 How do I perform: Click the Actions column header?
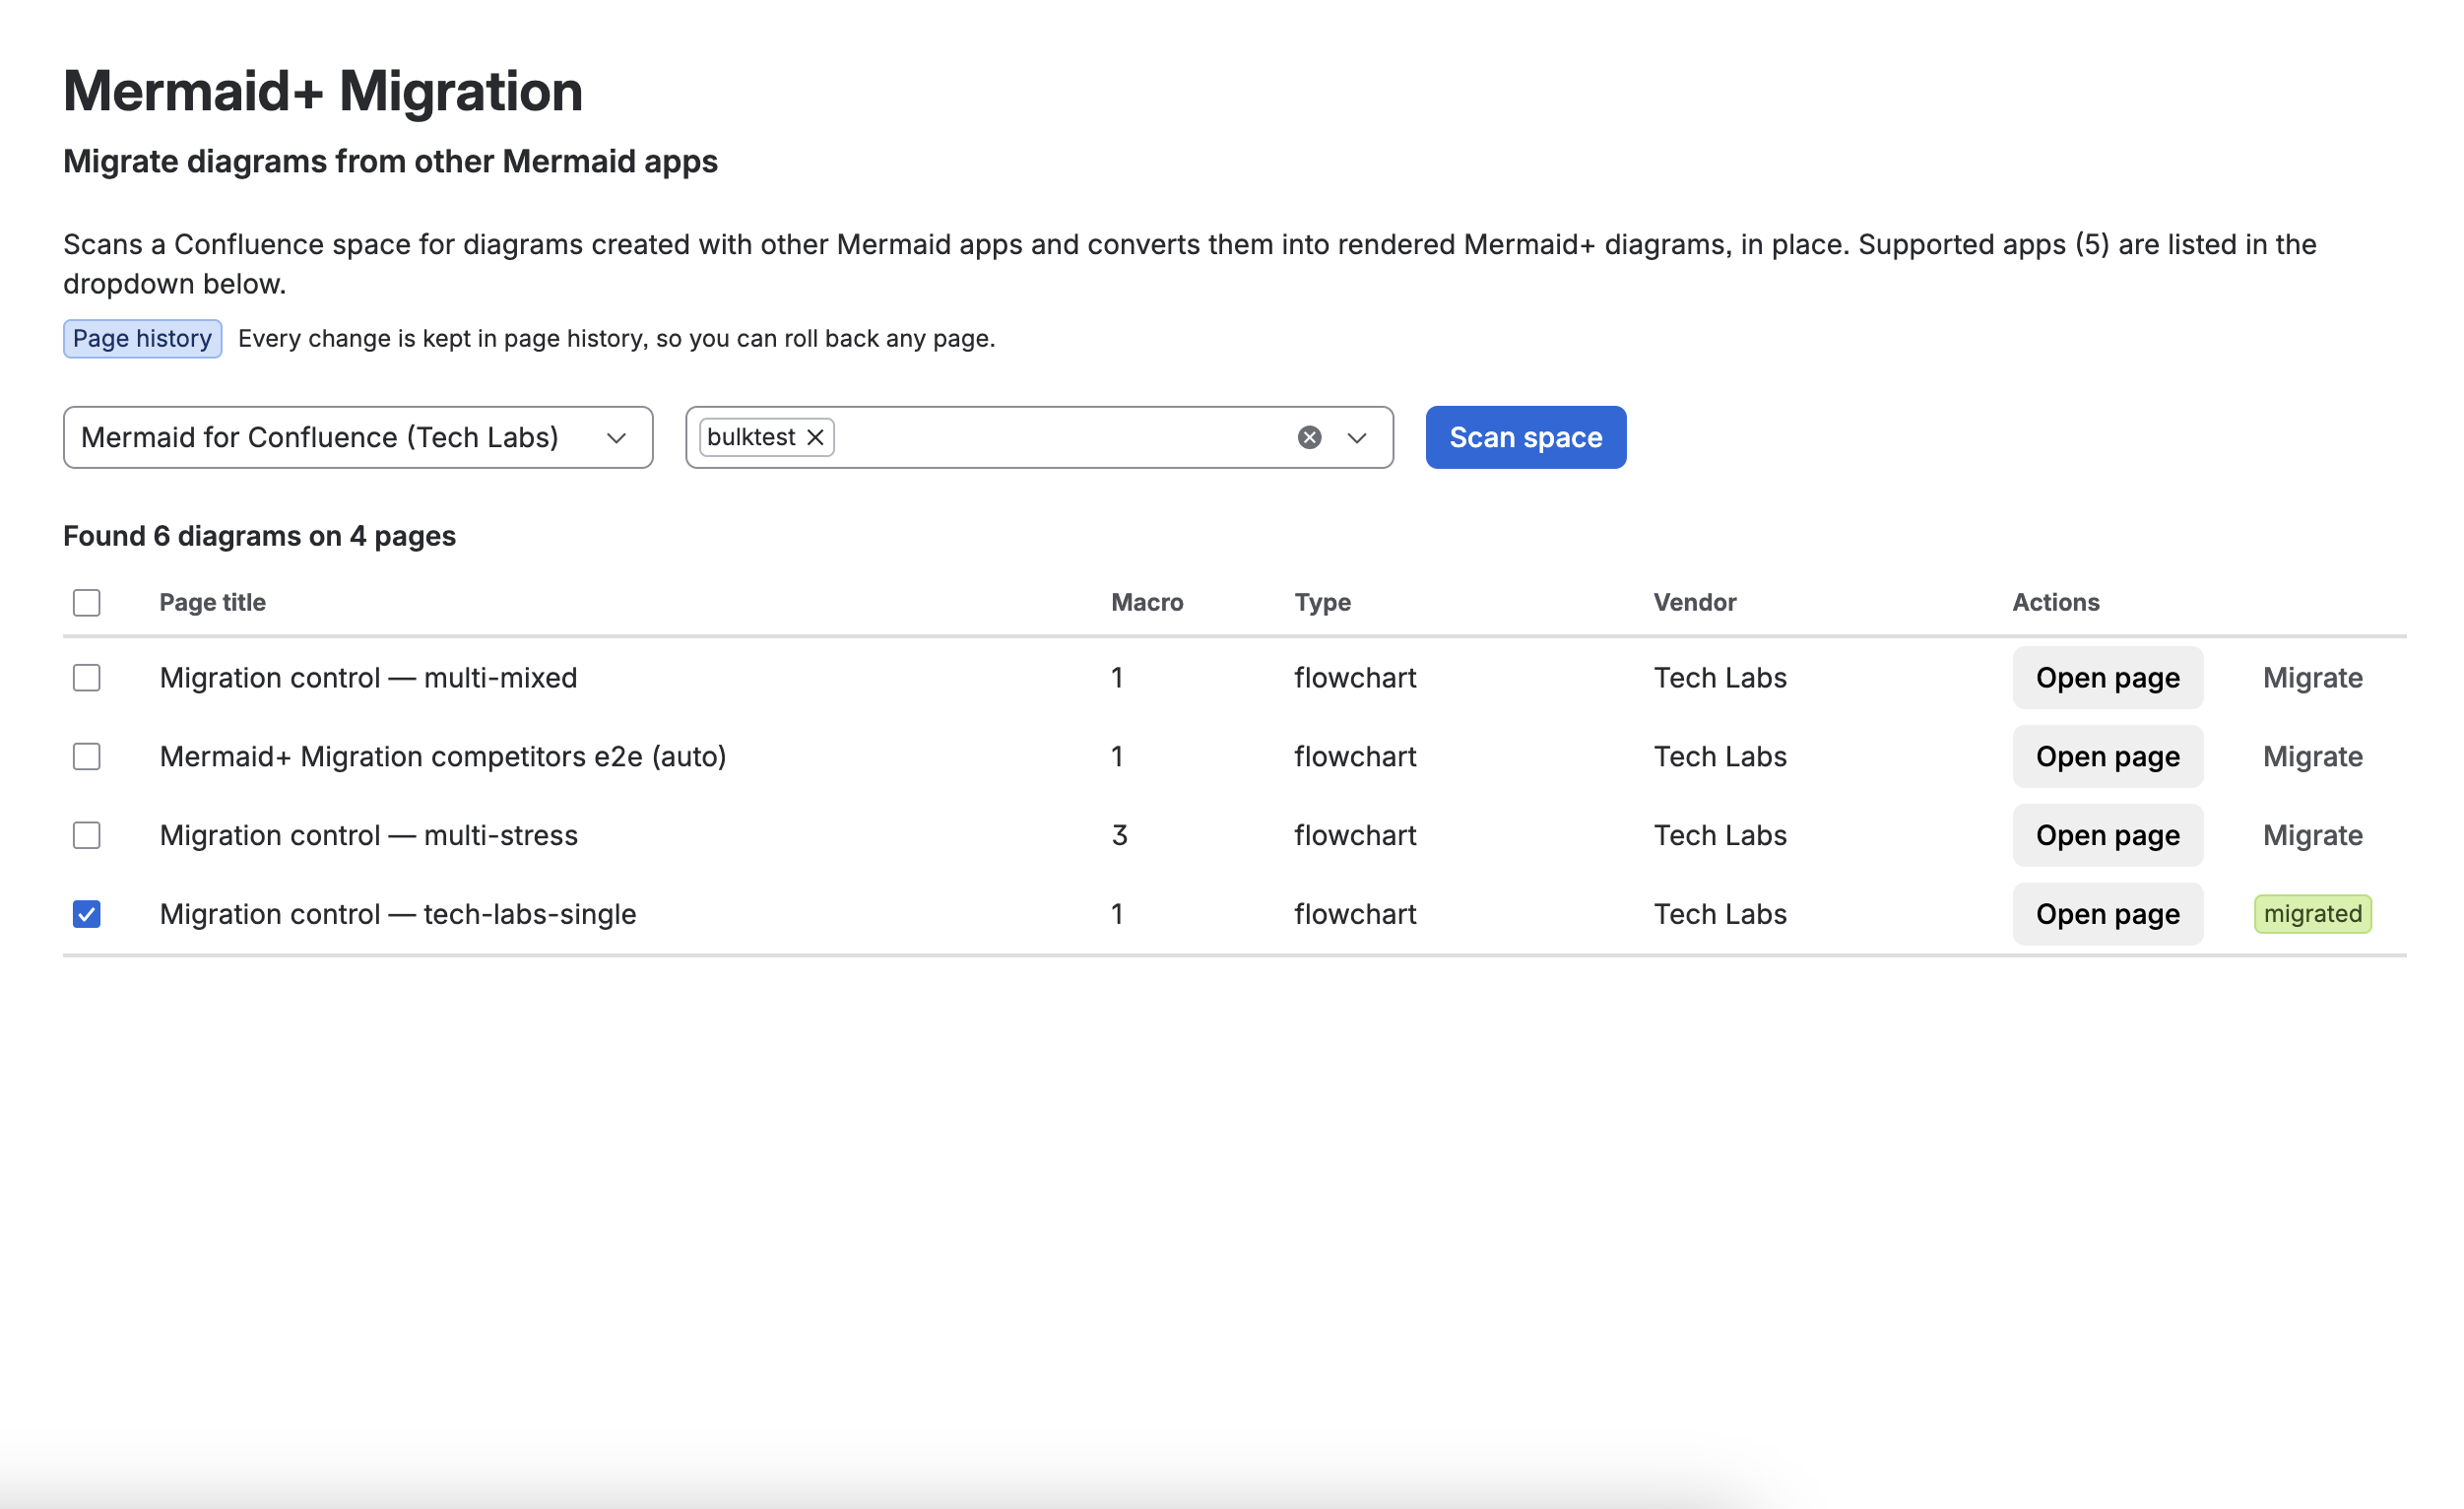(2055, 602)
